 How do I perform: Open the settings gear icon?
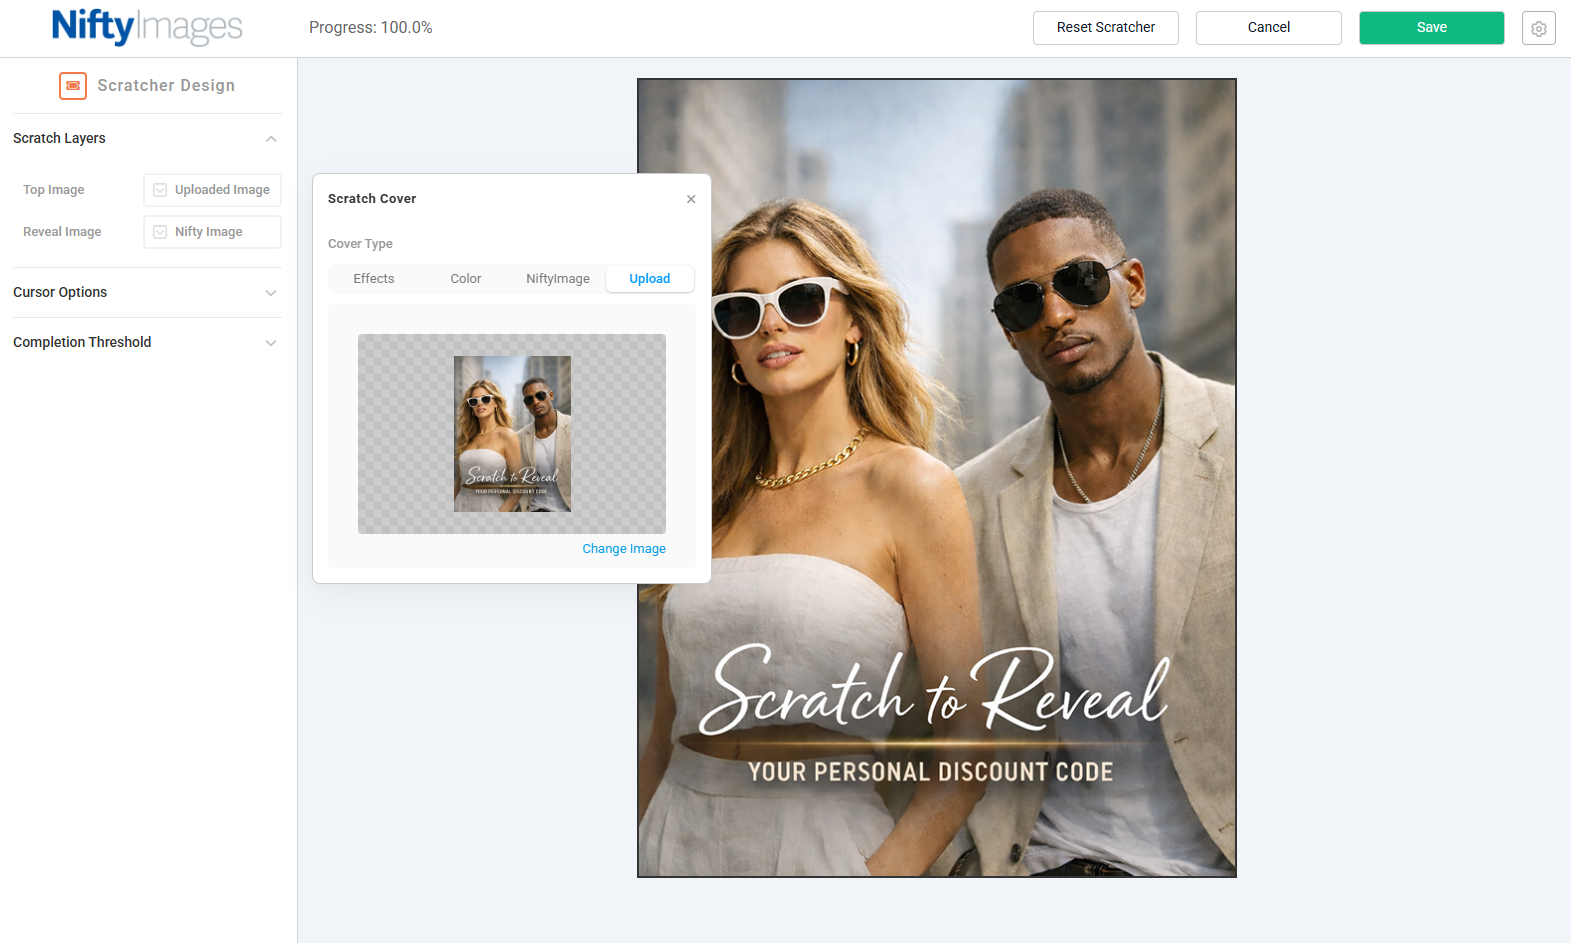click(x=1538, y=28)
